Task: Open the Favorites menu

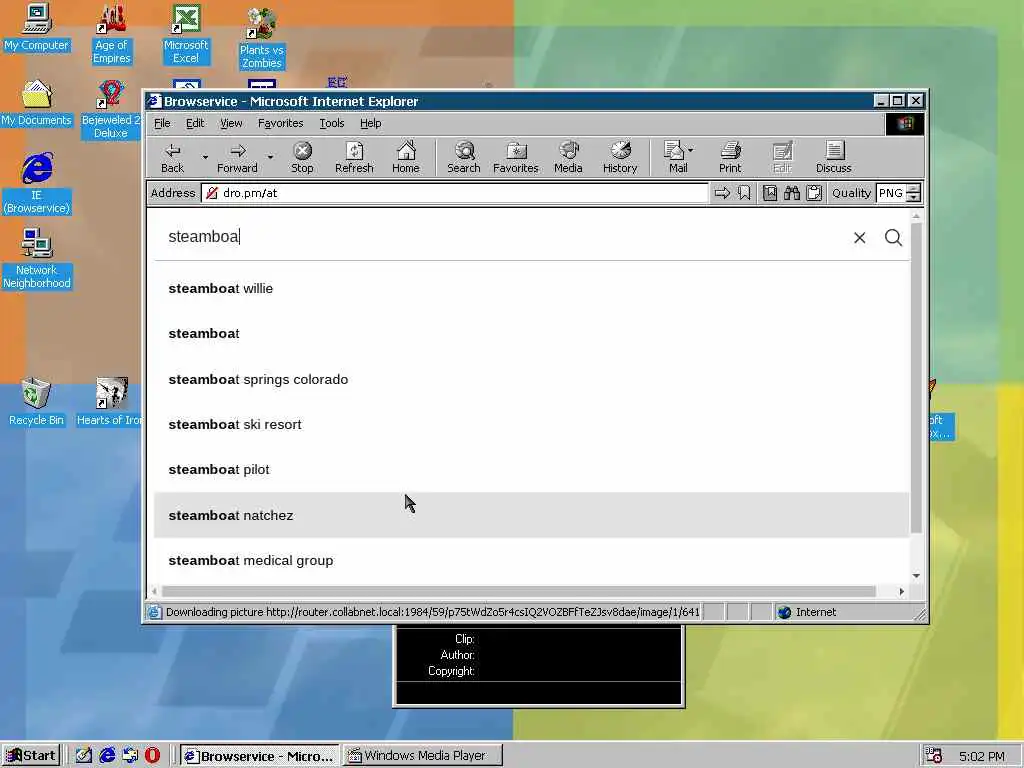Action: pyautogui.click(x=280, y=123)
